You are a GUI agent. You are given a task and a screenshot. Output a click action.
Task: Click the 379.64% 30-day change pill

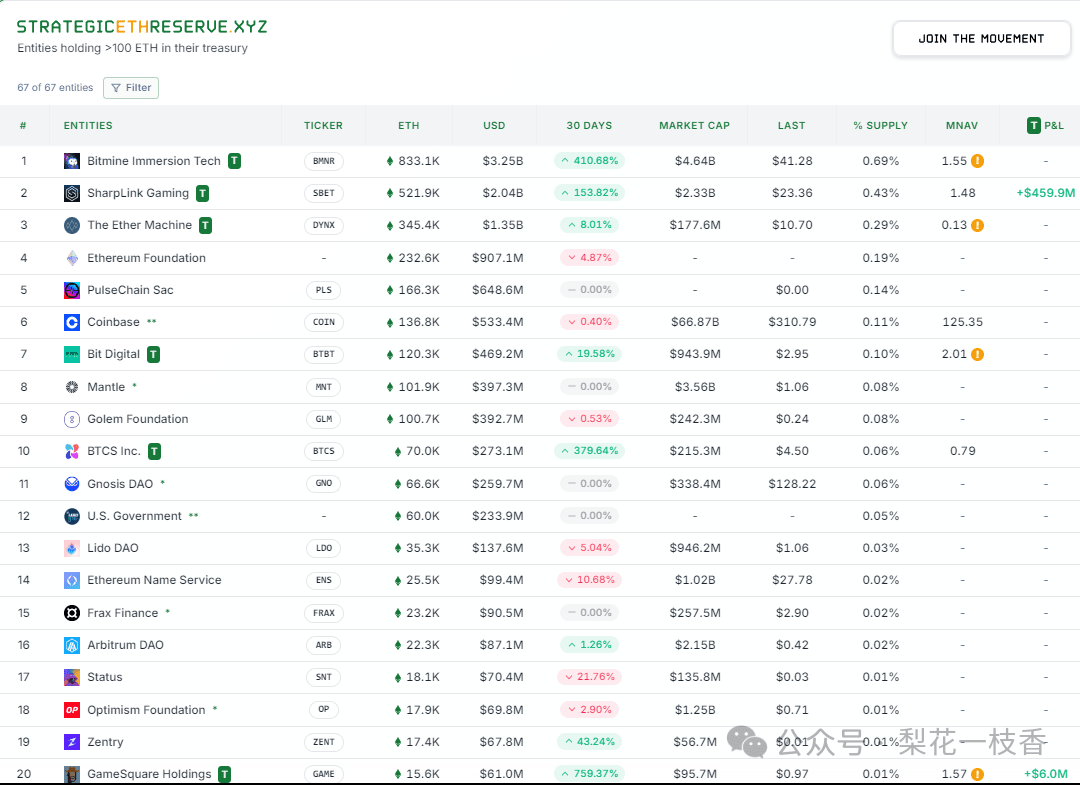[x=589, y=450]
